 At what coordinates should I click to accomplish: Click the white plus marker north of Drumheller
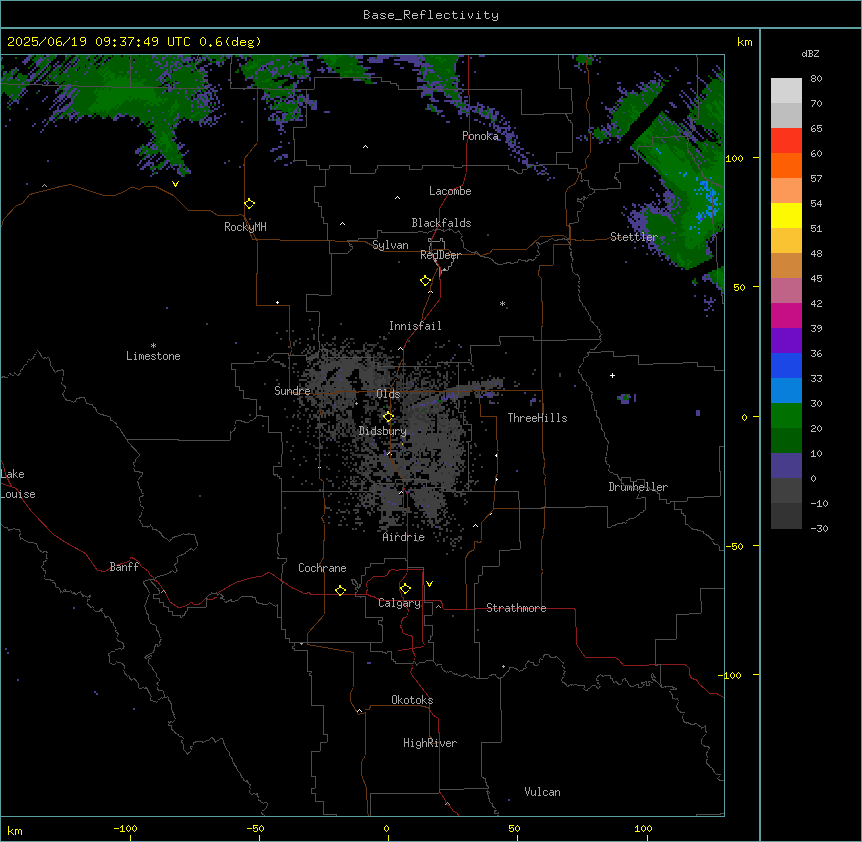click(x=612, y=375)
